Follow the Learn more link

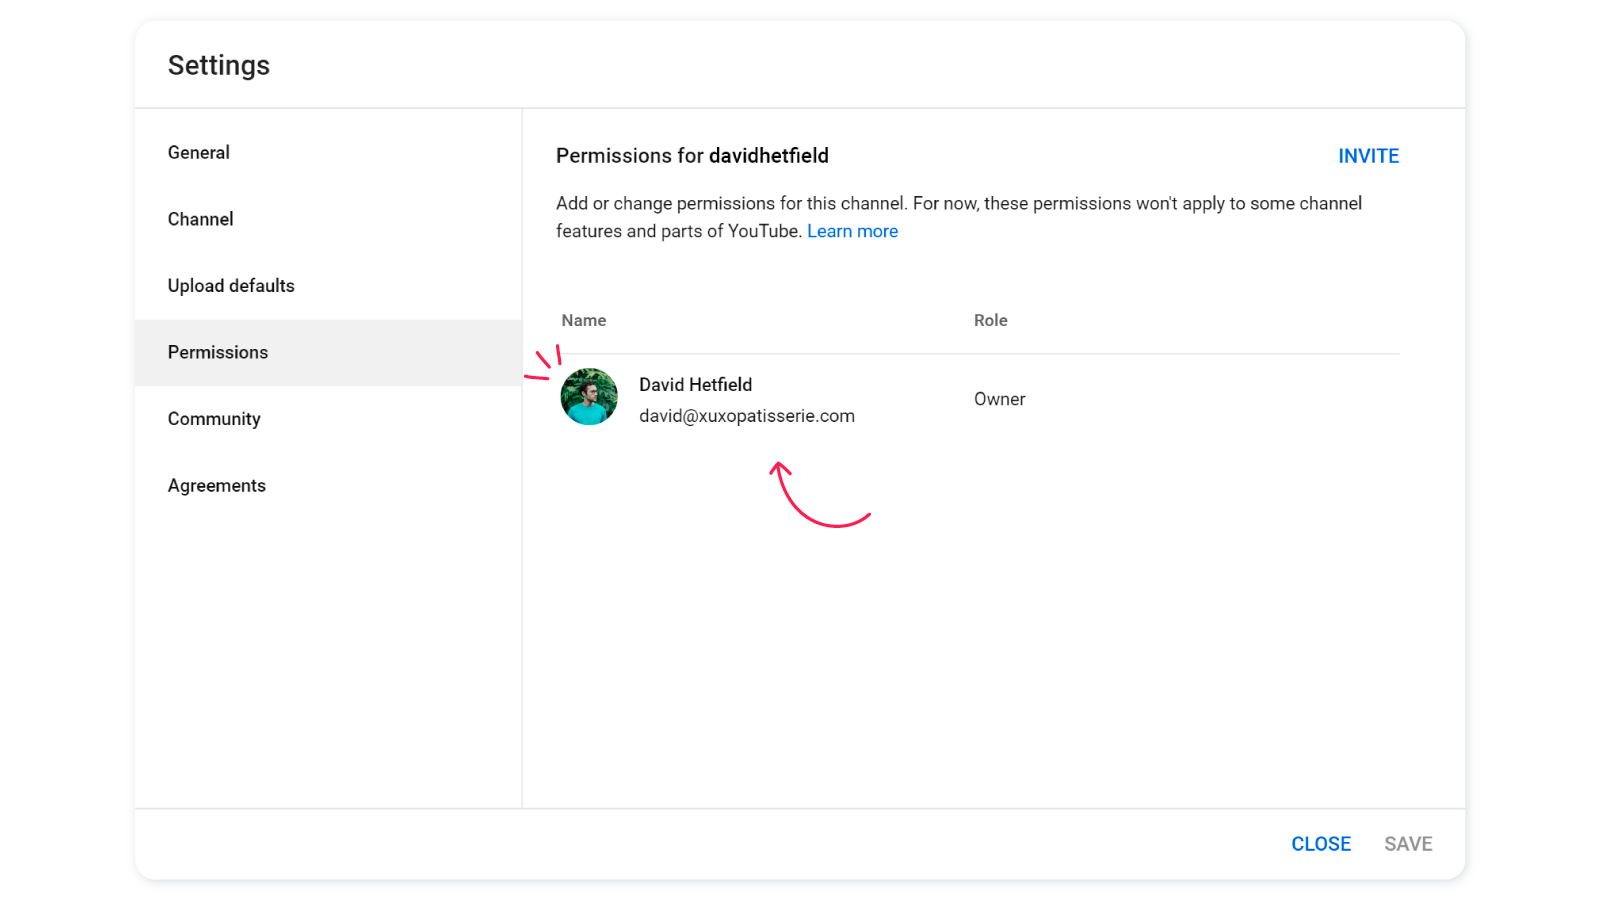pyautogui.click(x=852, y=231)
